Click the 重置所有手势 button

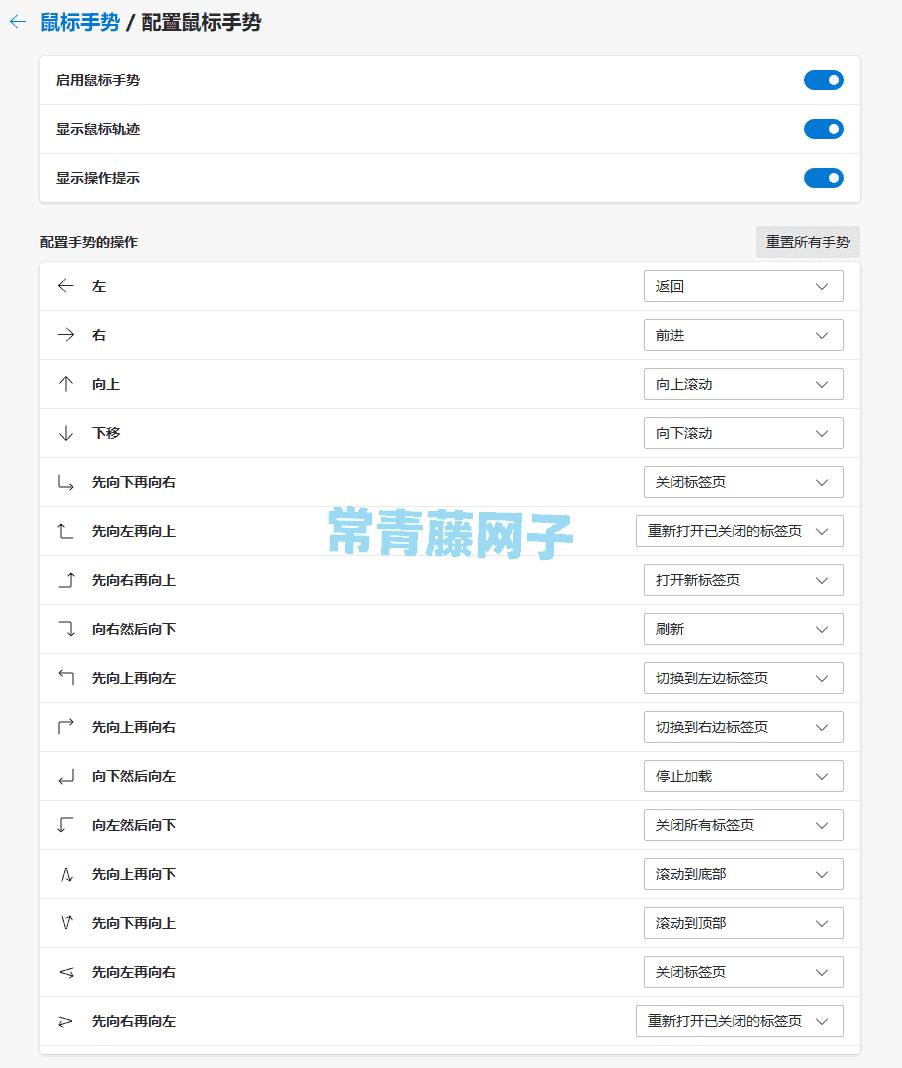point(807,242)
